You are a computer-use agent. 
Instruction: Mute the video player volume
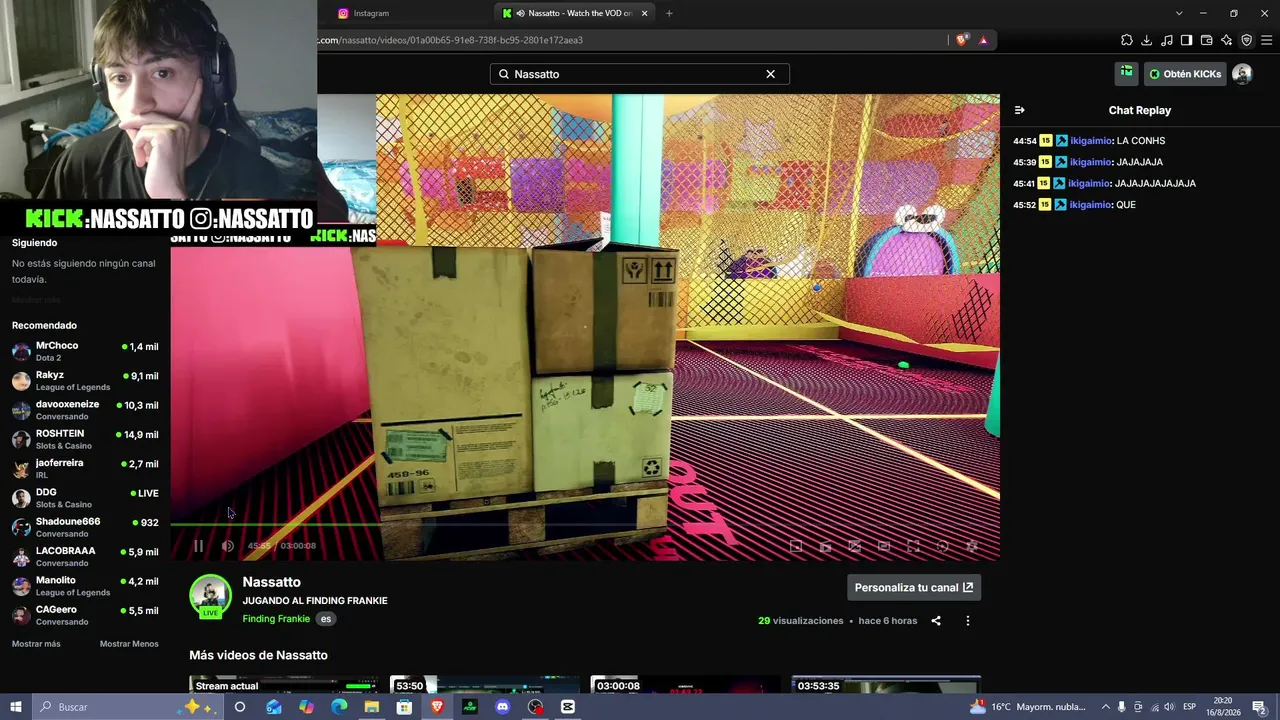[228, 546]
